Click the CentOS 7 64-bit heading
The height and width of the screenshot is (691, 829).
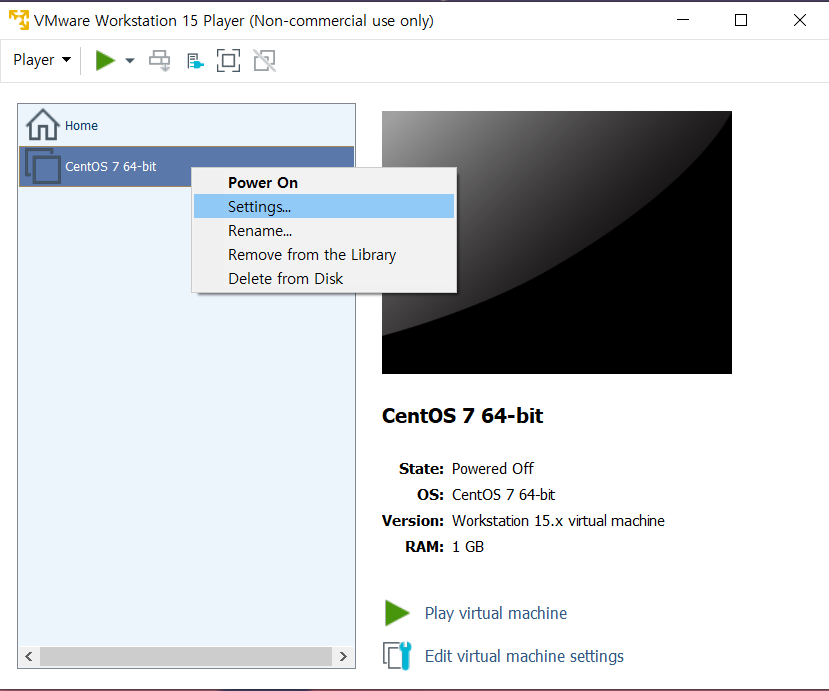point(463,416)
